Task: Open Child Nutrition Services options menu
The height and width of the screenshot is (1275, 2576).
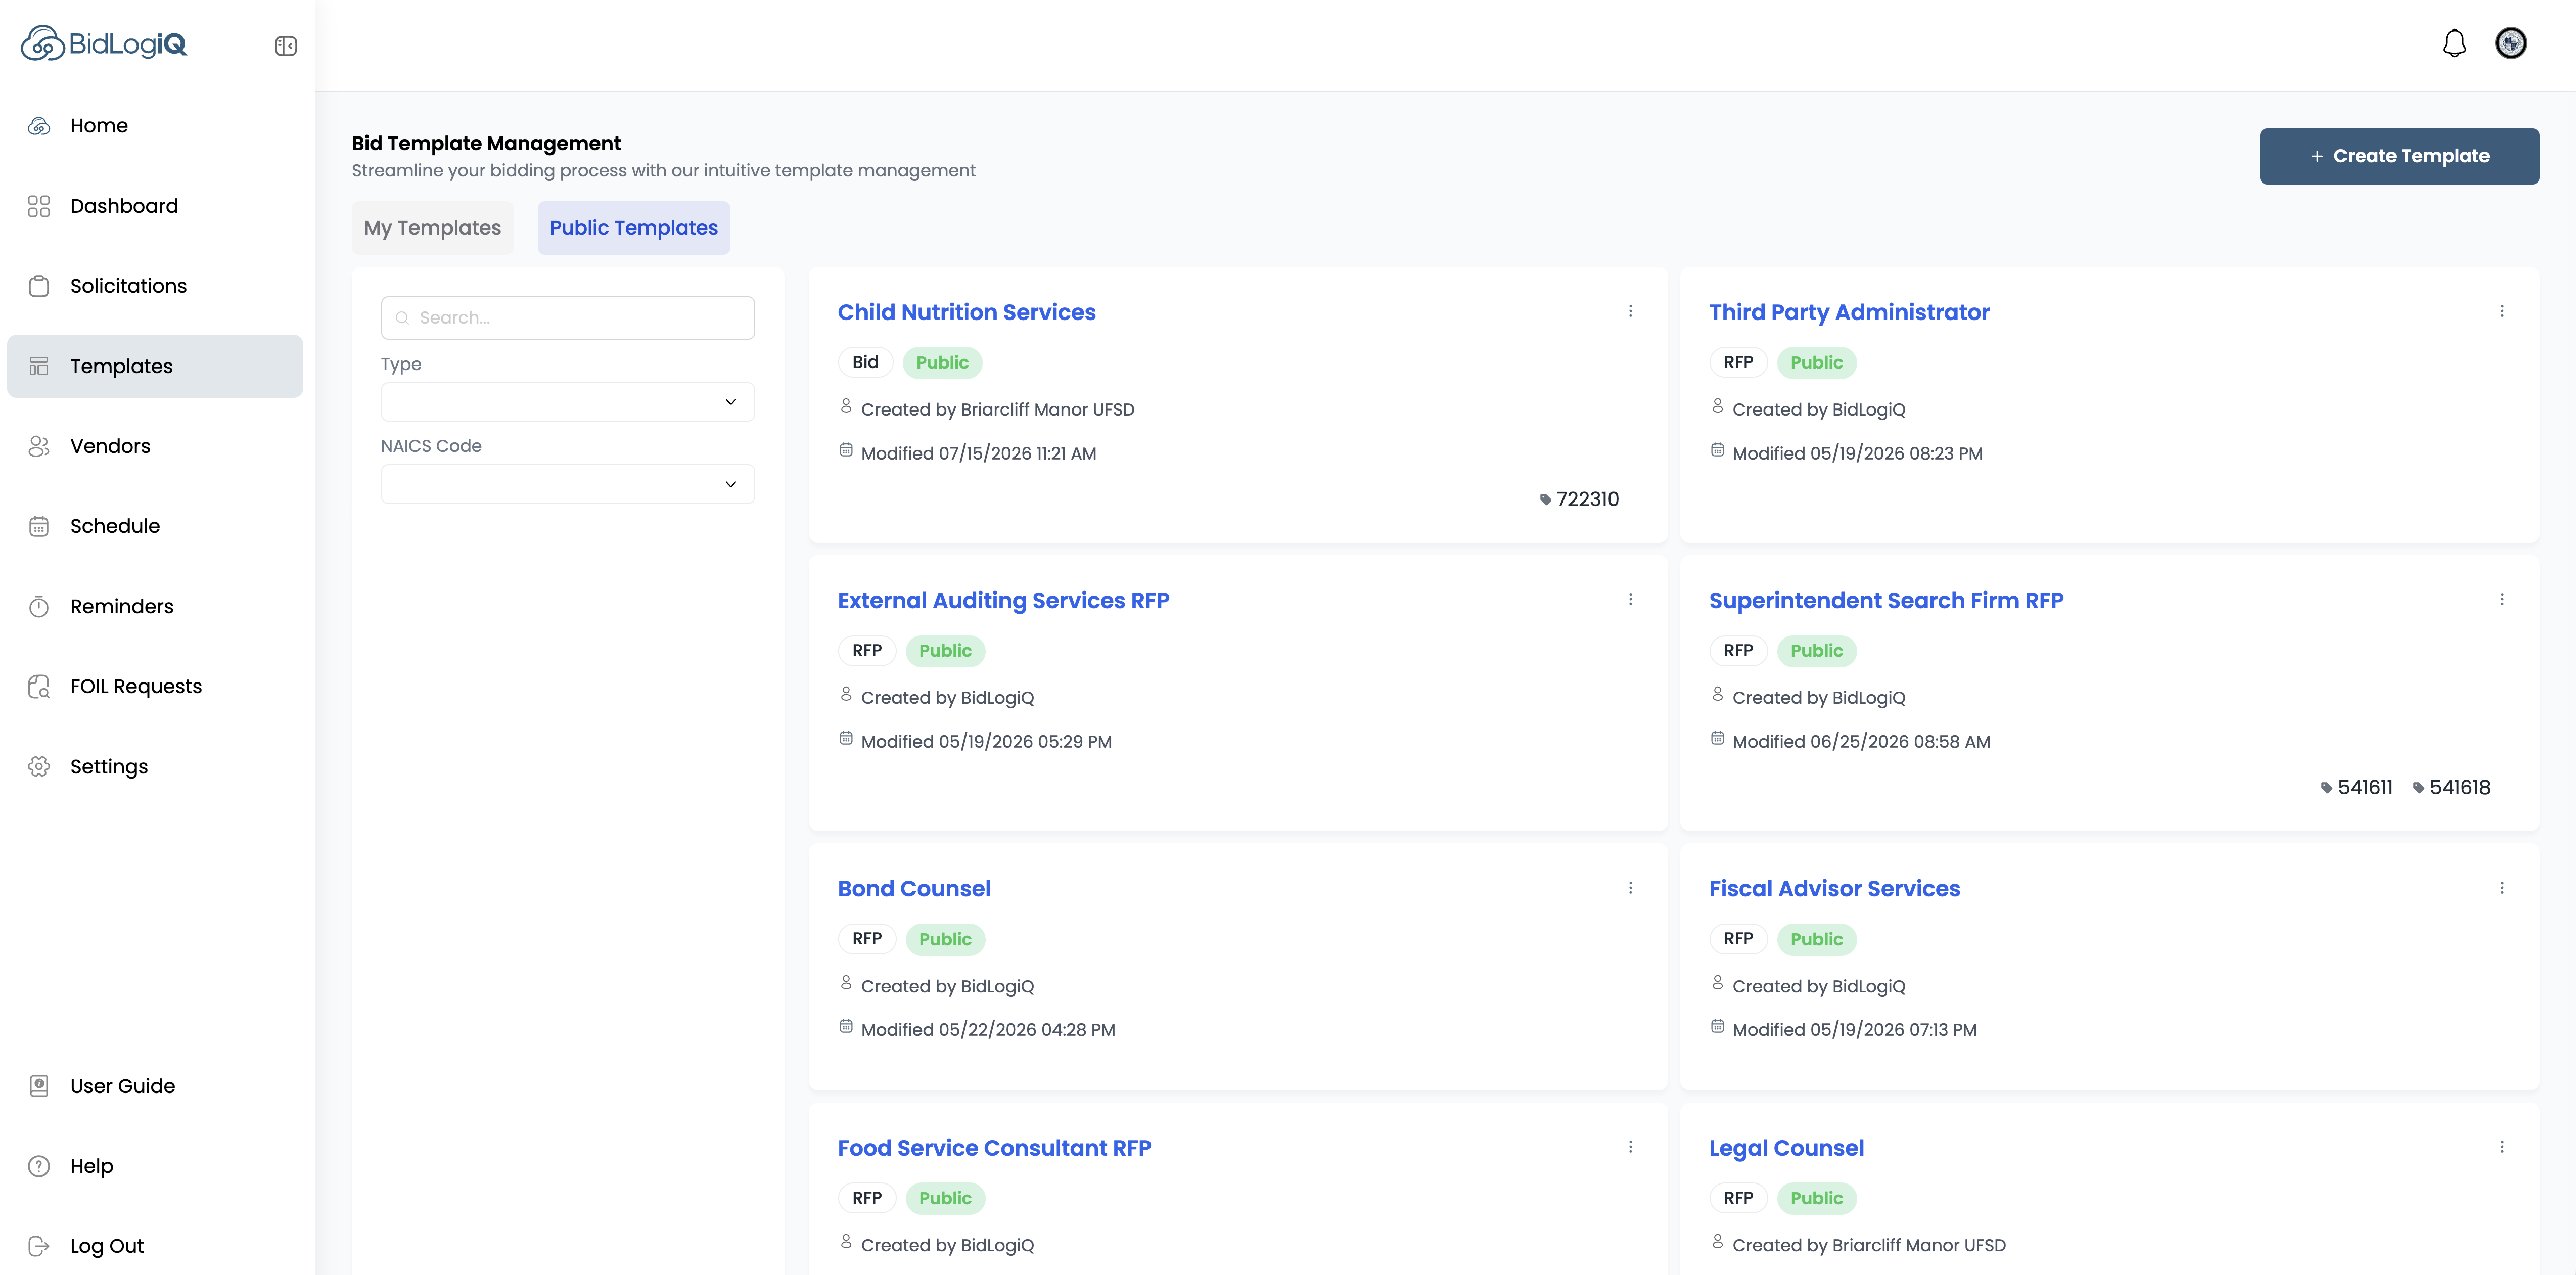Action: point(1630,311)
